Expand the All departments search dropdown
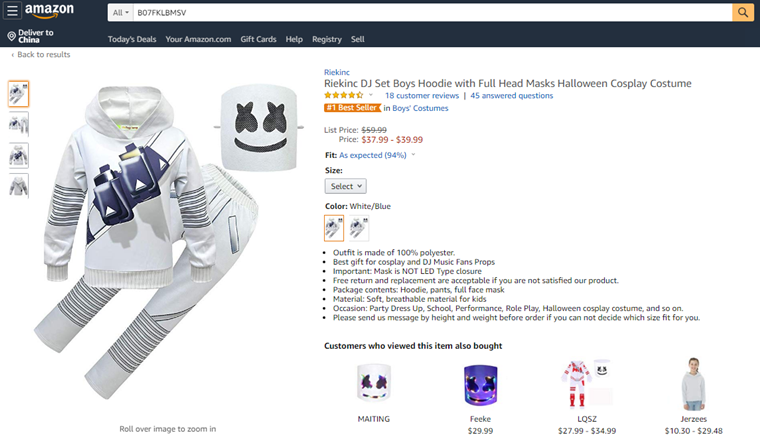Image resolution: width=760 pixels, height=448 pixels. tap(120, 12)
